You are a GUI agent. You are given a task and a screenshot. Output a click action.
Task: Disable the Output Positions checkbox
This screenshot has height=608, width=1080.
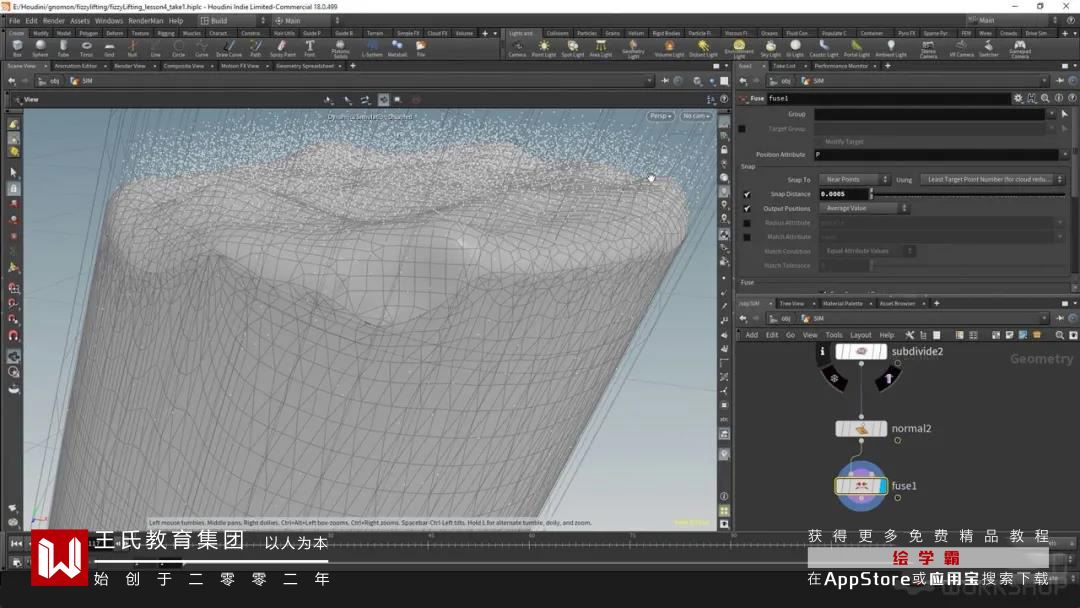pyautogui.click(x=747, y=208)
